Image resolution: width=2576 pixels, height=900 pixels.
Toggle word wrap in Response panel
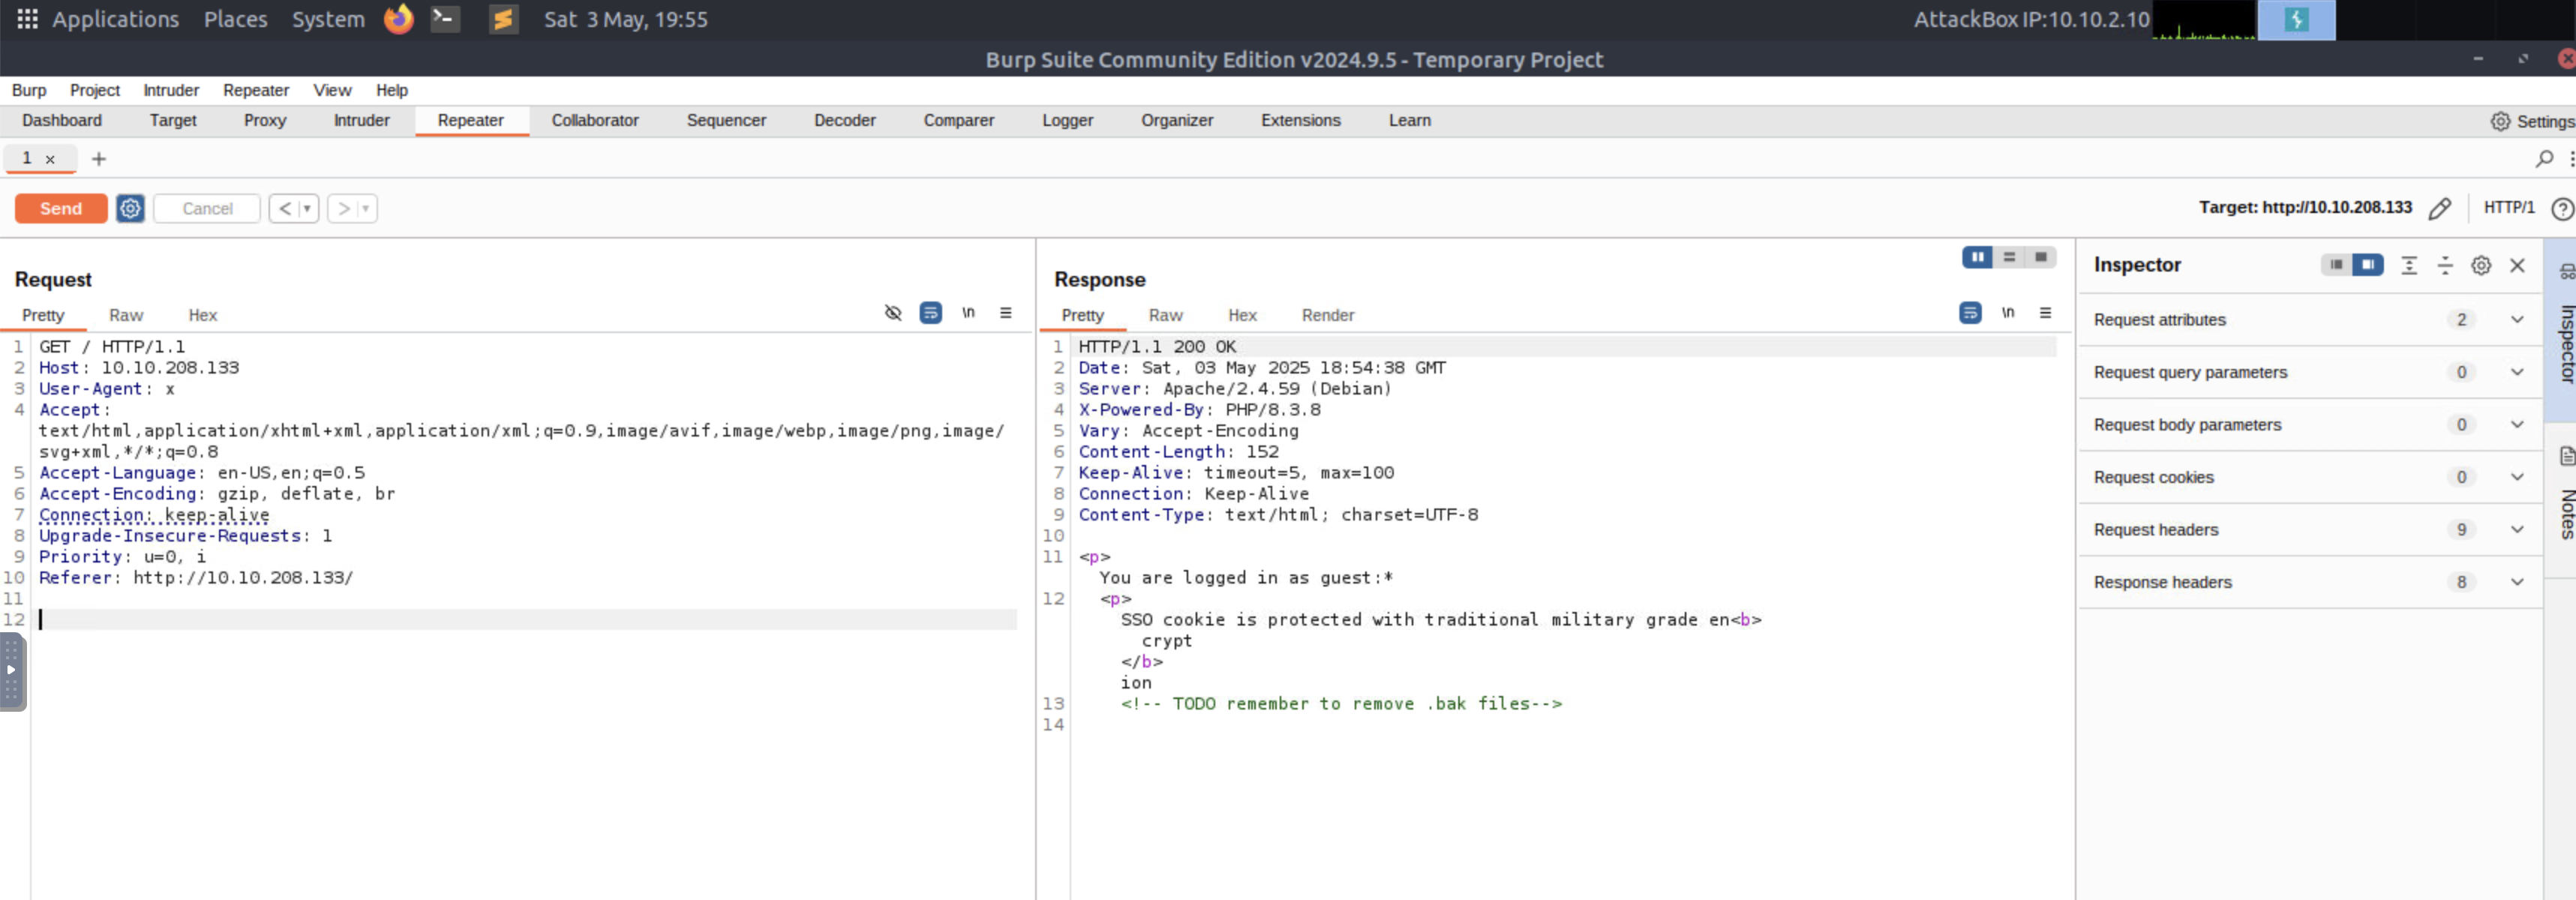click(x=1969, y=313)
